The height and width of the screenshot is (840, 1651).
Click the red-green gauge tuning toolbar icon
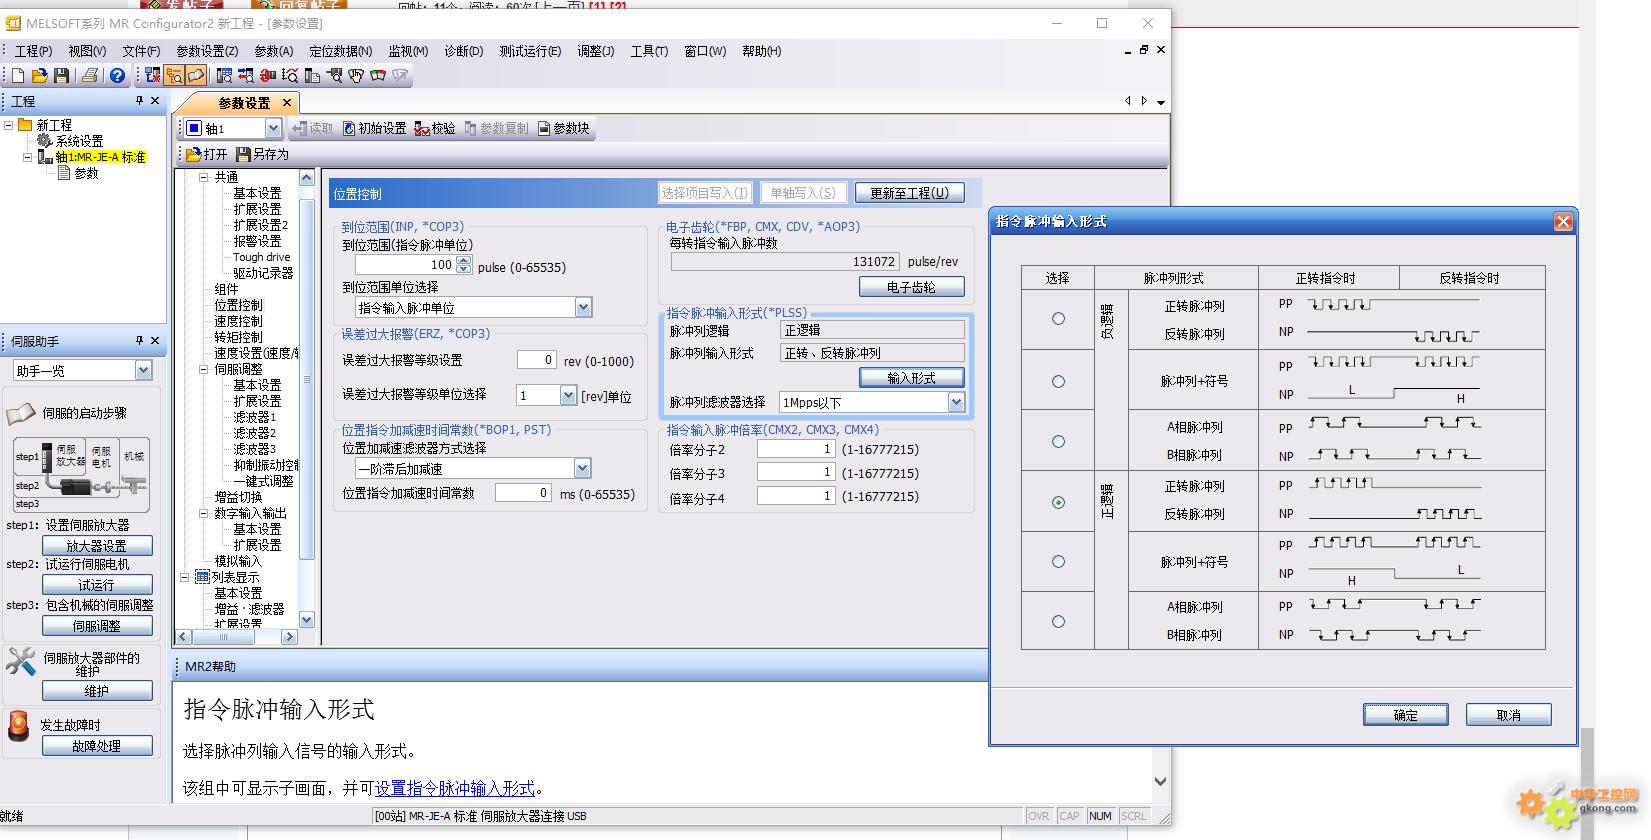coord(378,75)
